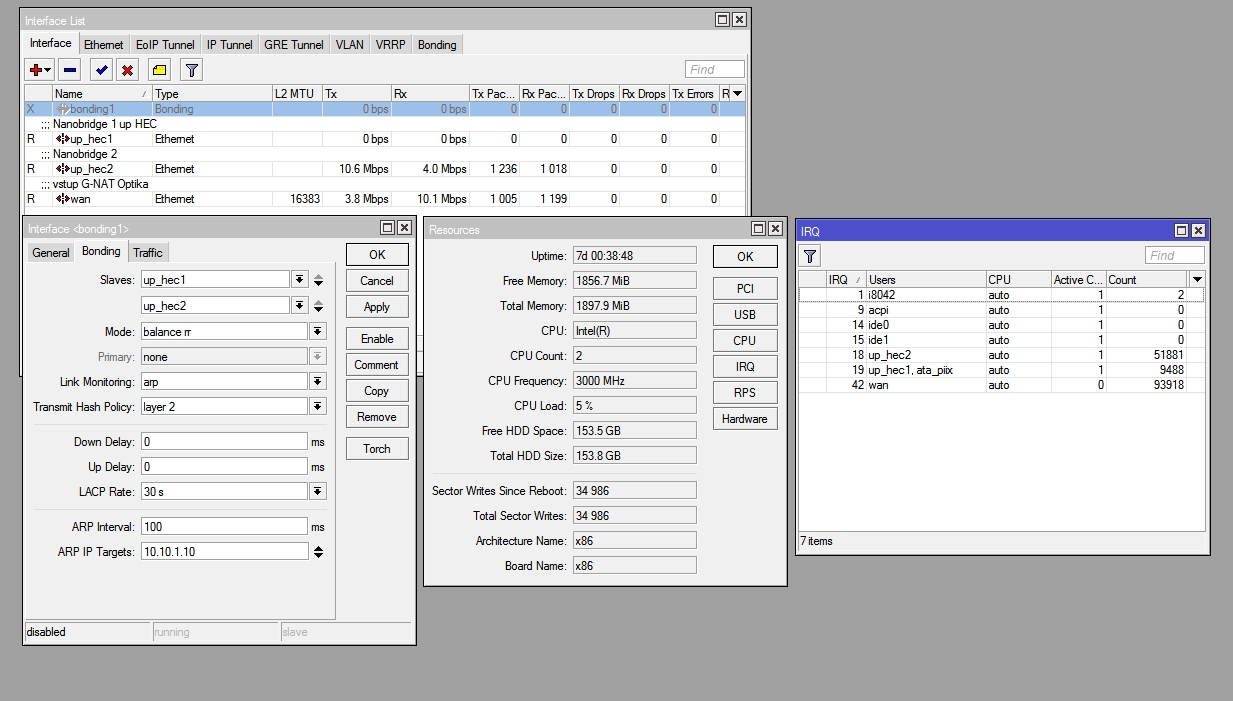Click the filter funnel icon in IRQ window
The image size is (1233, 701).
tap(809, 255)
